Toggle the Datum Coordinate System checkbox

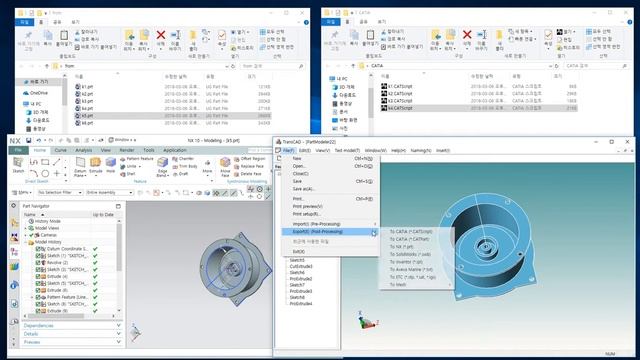(38, 249)
